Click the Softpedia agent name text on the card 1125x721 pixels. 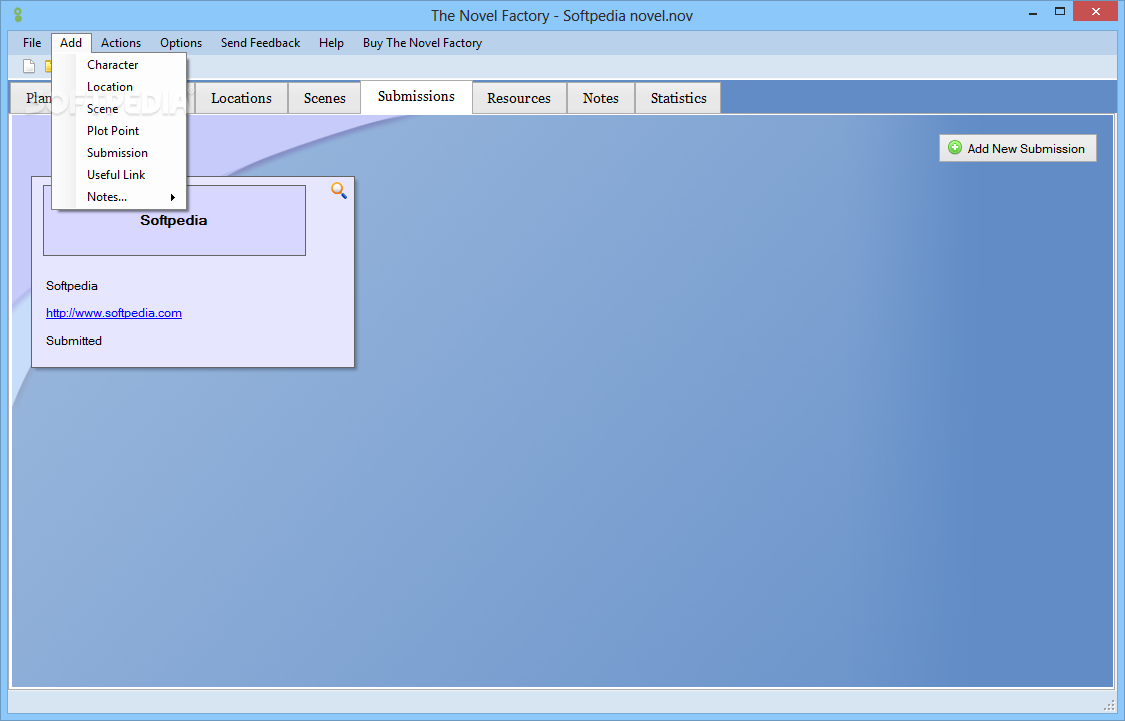coord(72,286)
